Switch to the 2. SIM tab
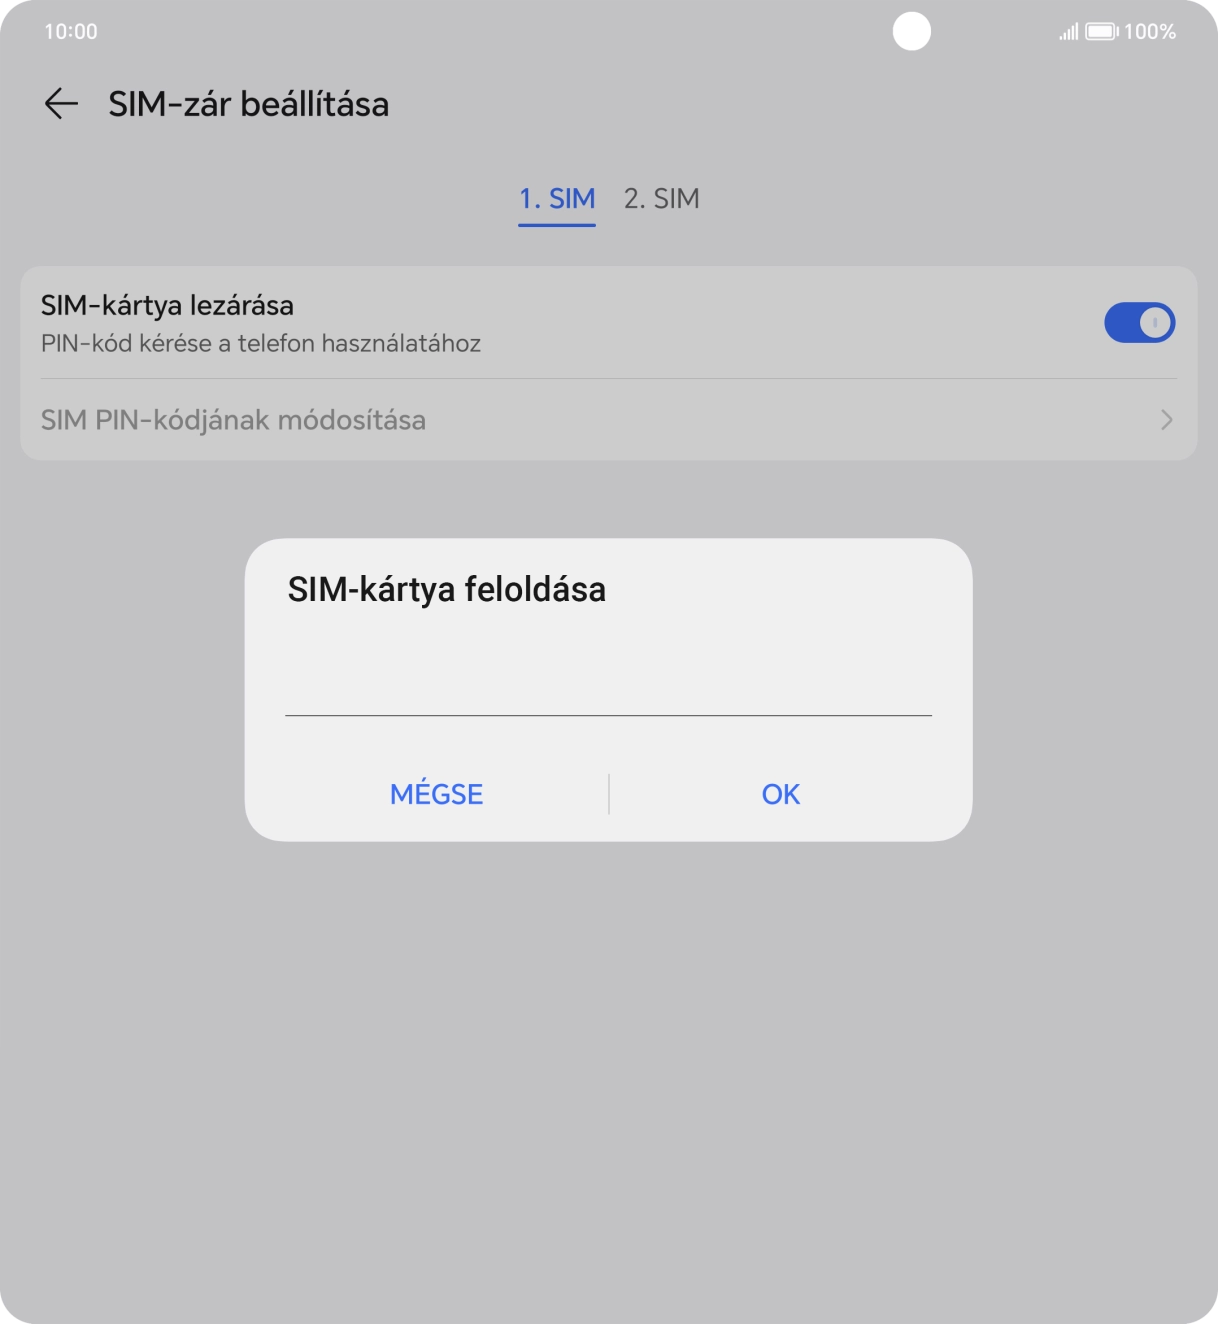The height and width of the screenshot is (1324, 1218). point(661,199)
